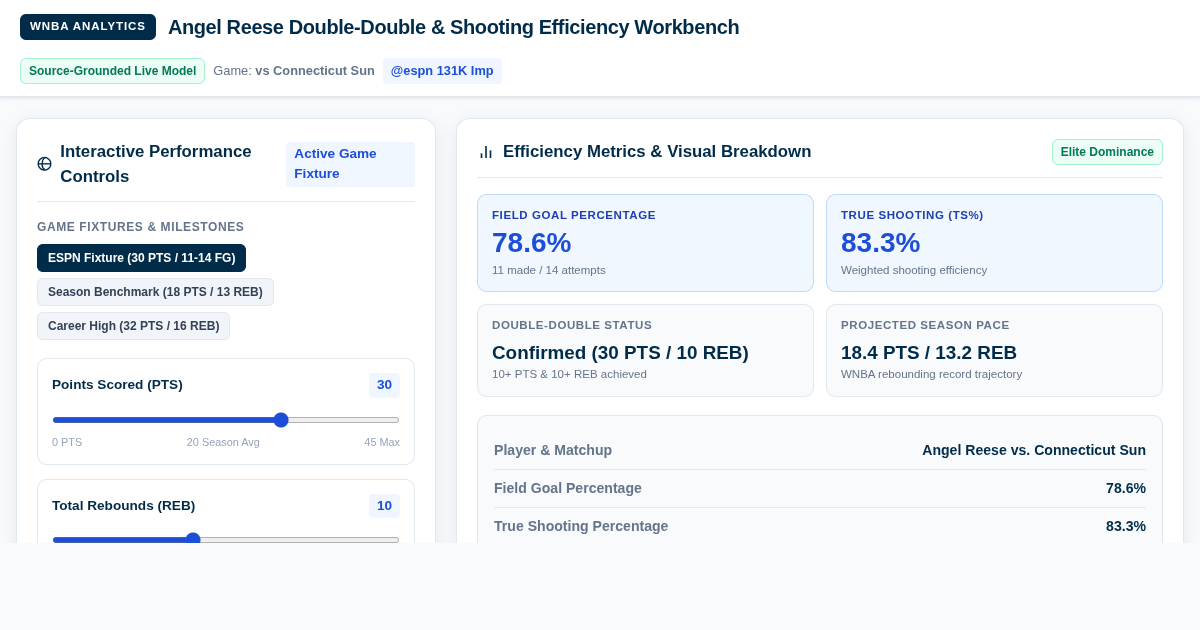This screenshot has height=630, width=1200.
Task: Click the page title Angel Reese Double-Double Workbench
Action: (454, 27)
